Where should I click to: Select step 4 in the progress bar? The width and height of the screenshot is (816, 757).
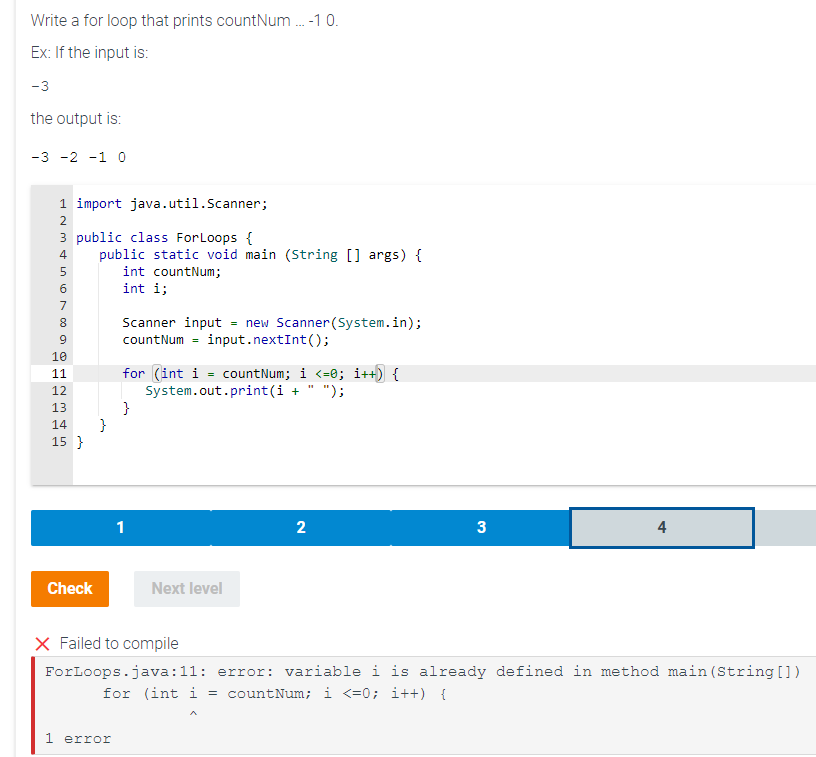tap(661, 527)
